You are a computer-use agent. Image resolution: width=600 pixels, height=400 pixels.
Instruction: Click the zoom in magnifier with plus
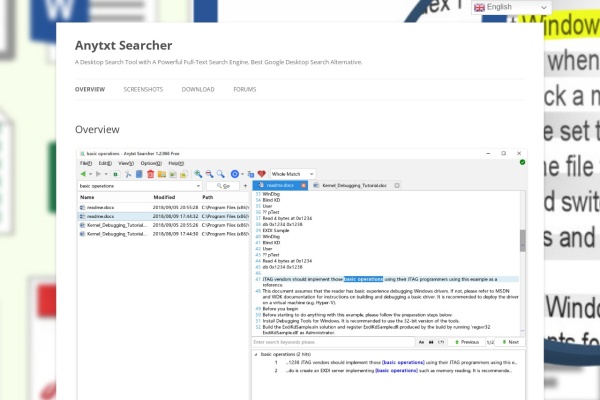click(198, 174)
